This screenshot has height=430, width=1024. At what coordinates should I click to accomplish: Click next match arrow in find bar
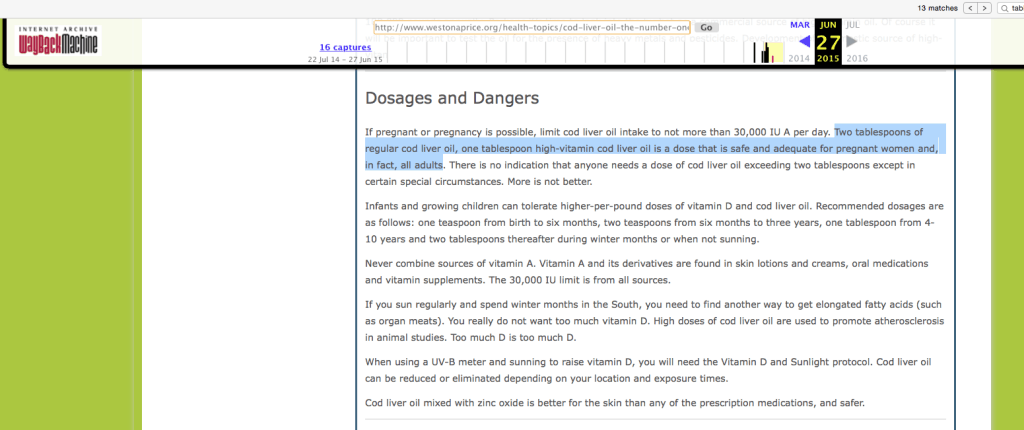[x=985, y=8]
